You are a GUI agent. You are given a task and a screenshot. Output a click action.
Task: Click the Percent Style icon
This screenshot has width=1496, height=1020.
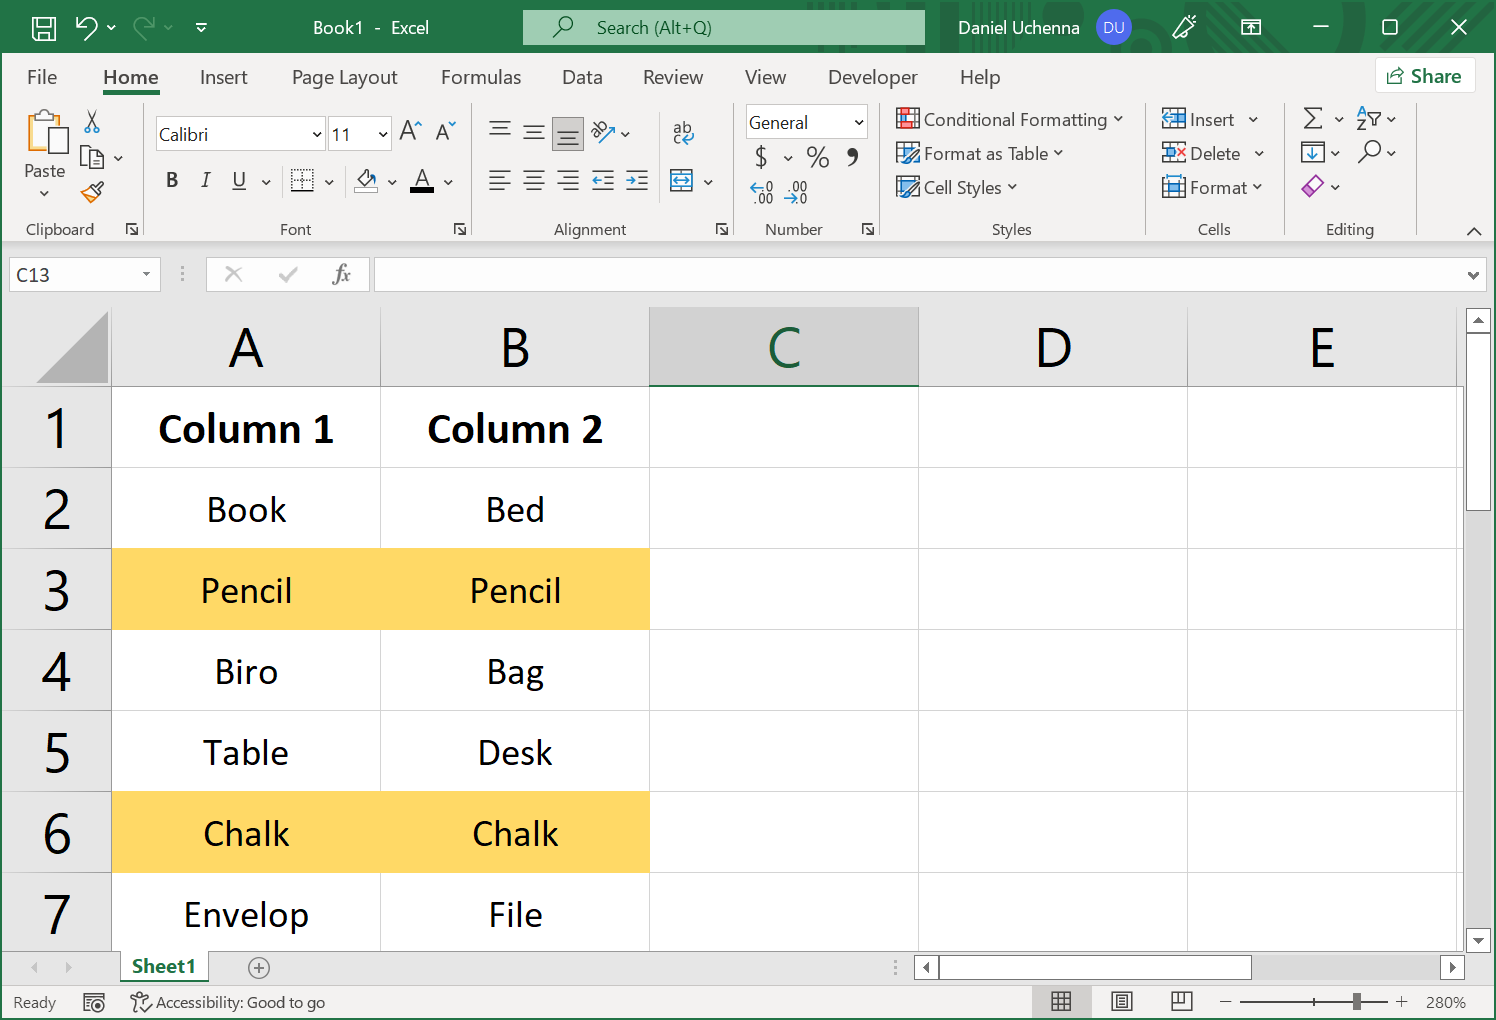(817, 157)
